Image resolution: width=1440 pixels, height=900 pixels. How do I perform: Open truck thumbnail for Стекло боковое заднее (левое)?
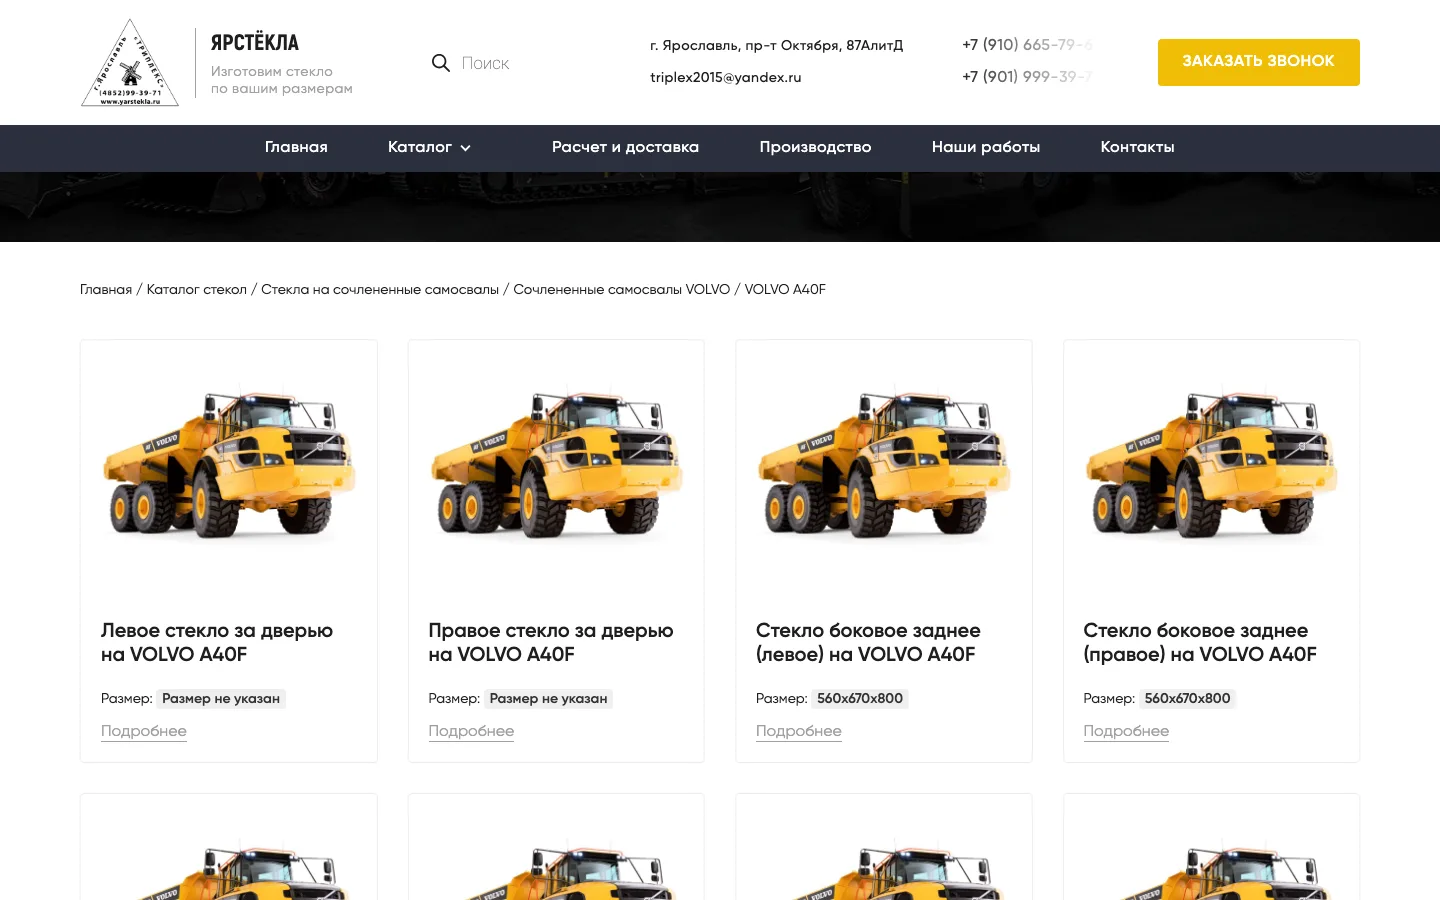pyautogui.click(x=884, y=466)
